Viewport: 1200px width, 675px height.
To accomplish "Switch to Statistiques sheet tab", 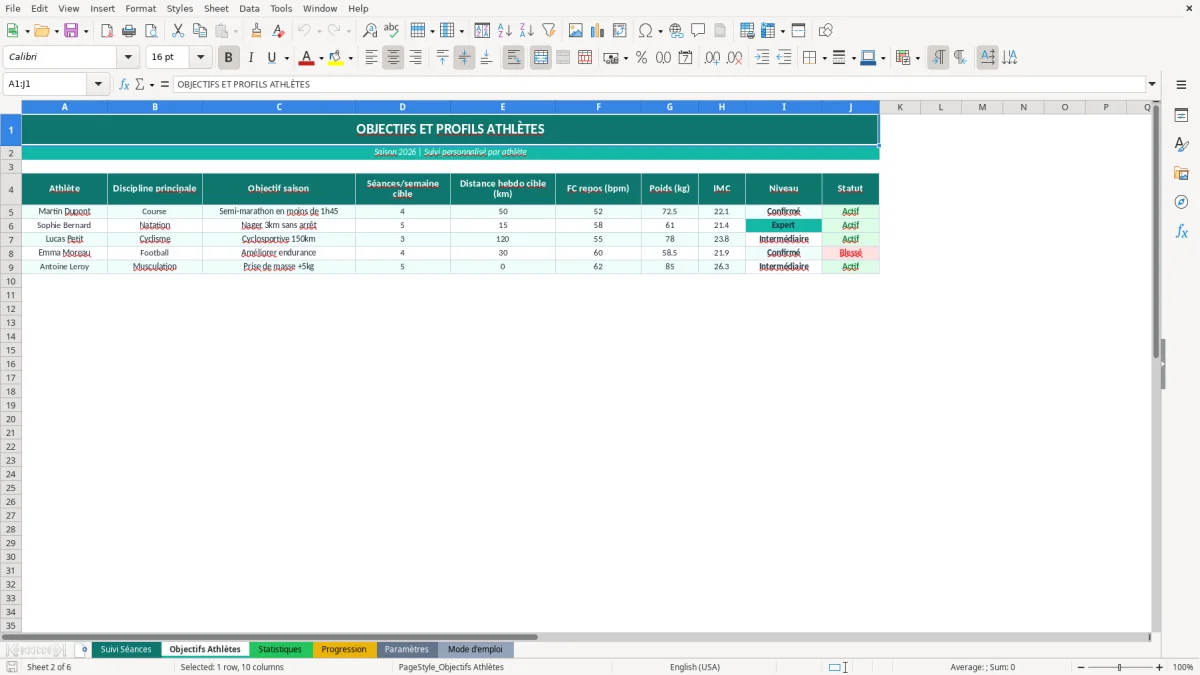I will click(x=280, y=650).
